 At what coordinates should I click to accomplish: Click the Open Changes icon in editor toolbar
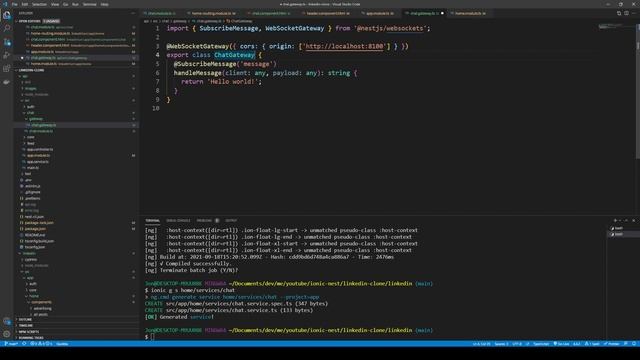click(x=619, y=13)
